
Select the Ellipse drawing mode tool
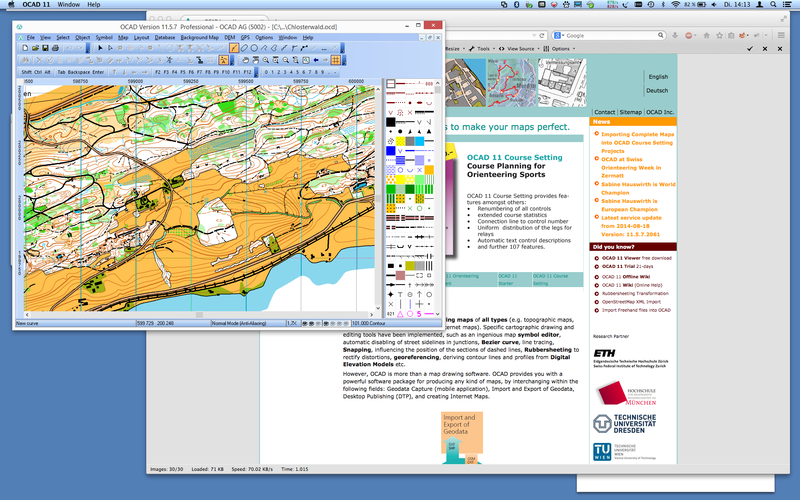point(244,48)
